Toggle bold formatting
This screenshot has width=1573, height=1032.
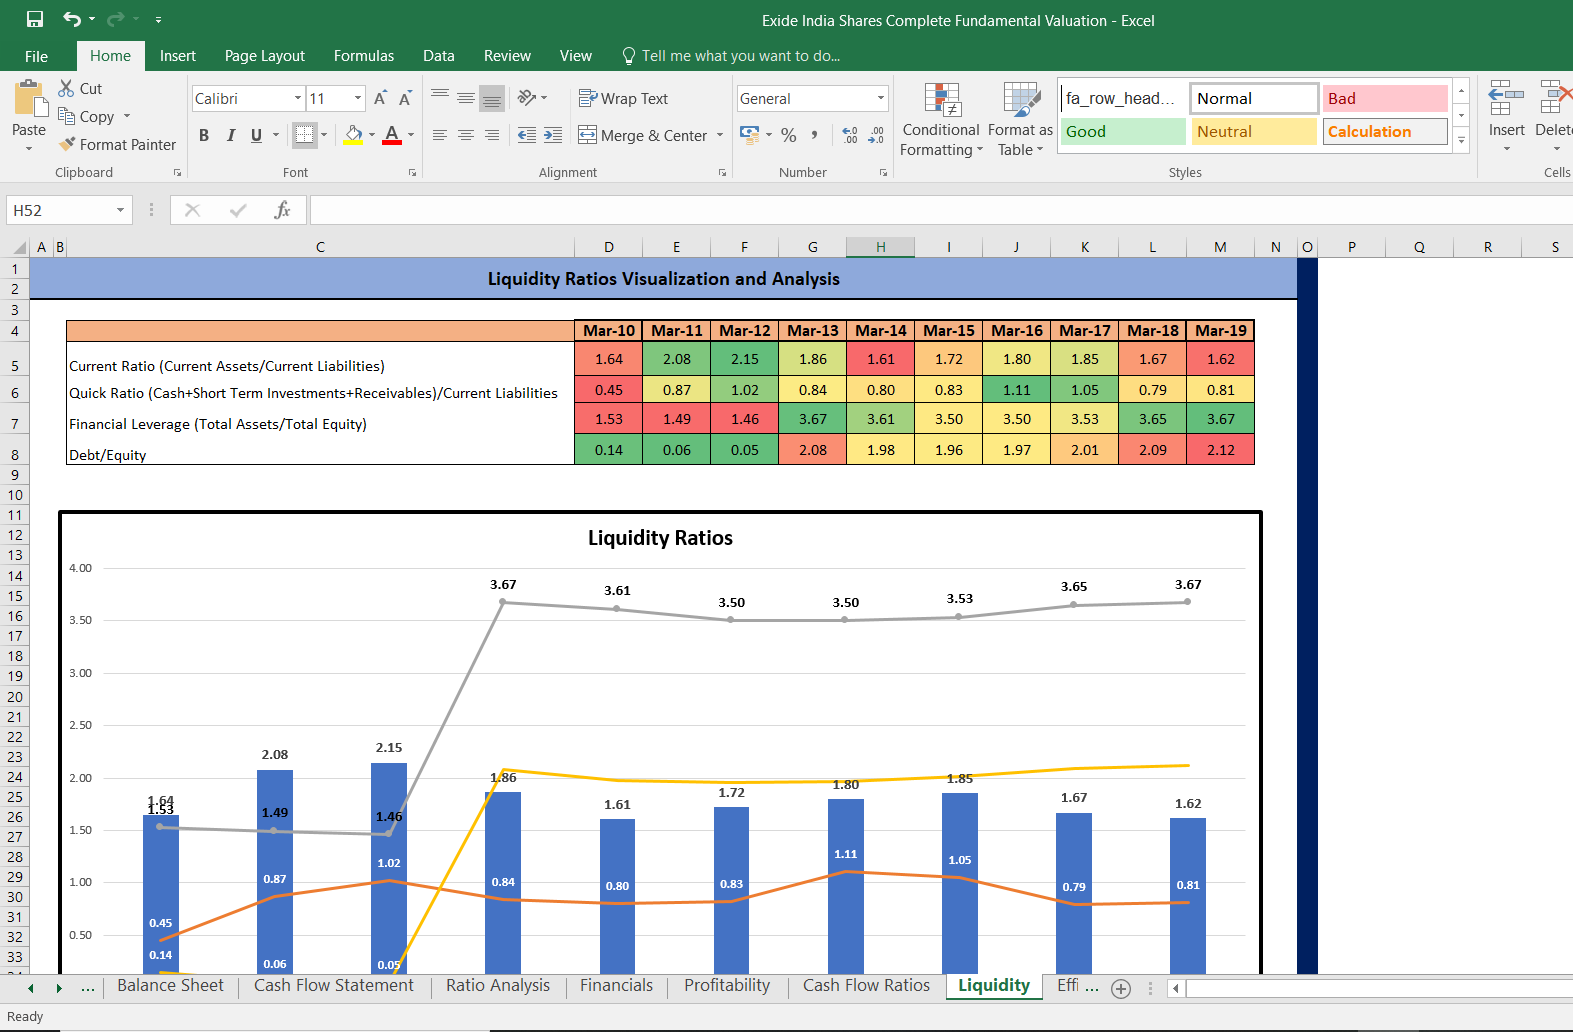click(204, 135)
